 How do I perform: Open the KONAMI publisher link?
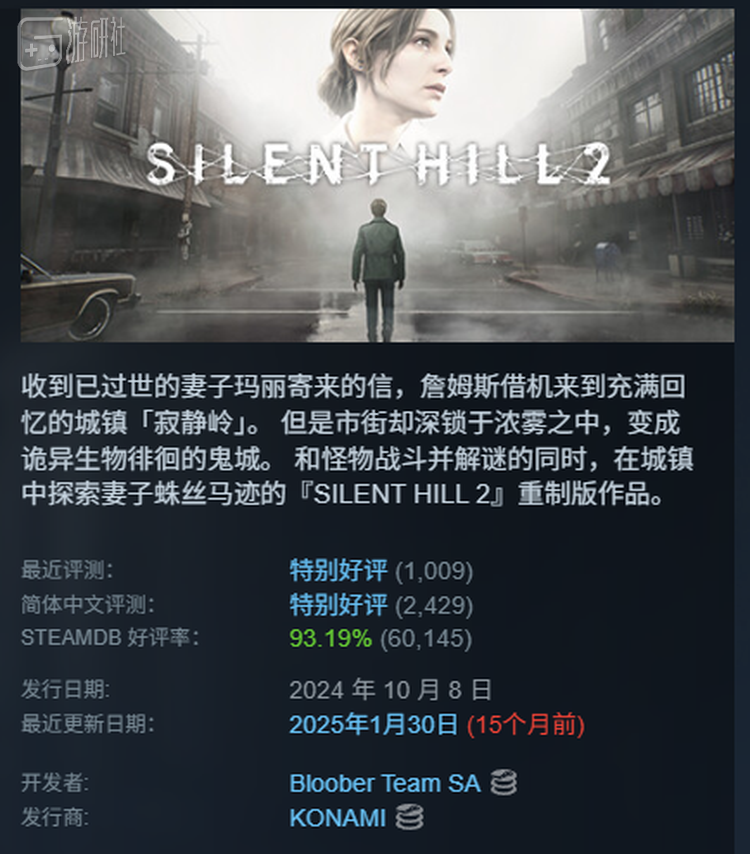338,818
